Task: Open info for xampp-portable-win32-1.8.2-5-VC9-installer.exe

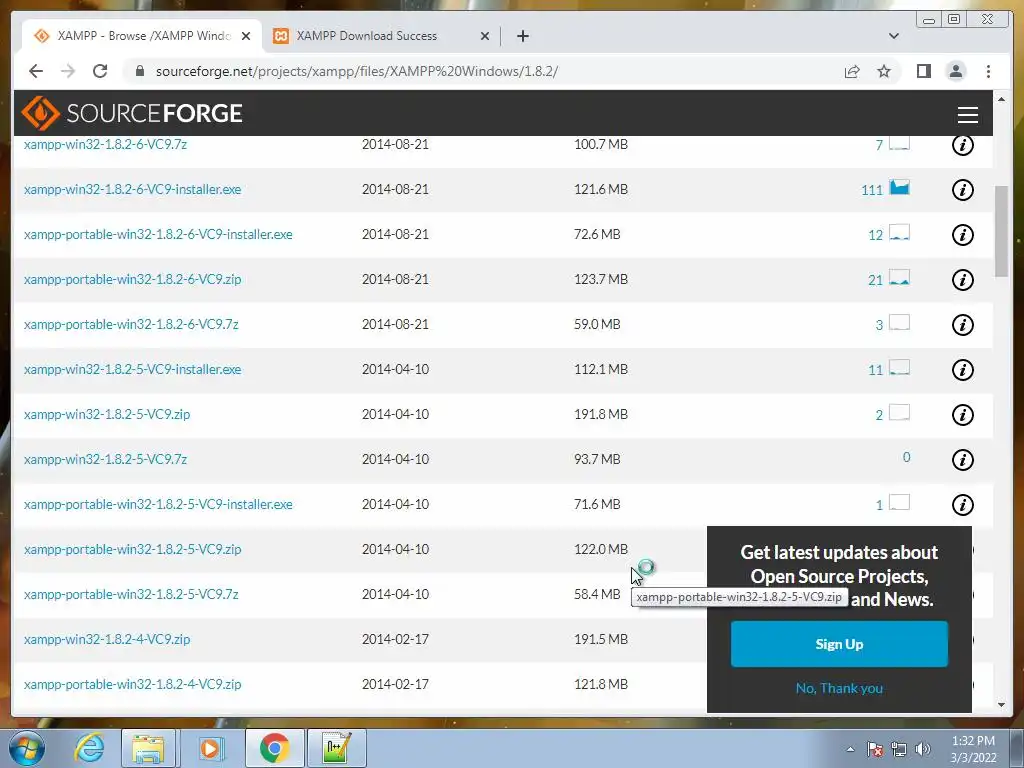Action: tap(963, 505)
